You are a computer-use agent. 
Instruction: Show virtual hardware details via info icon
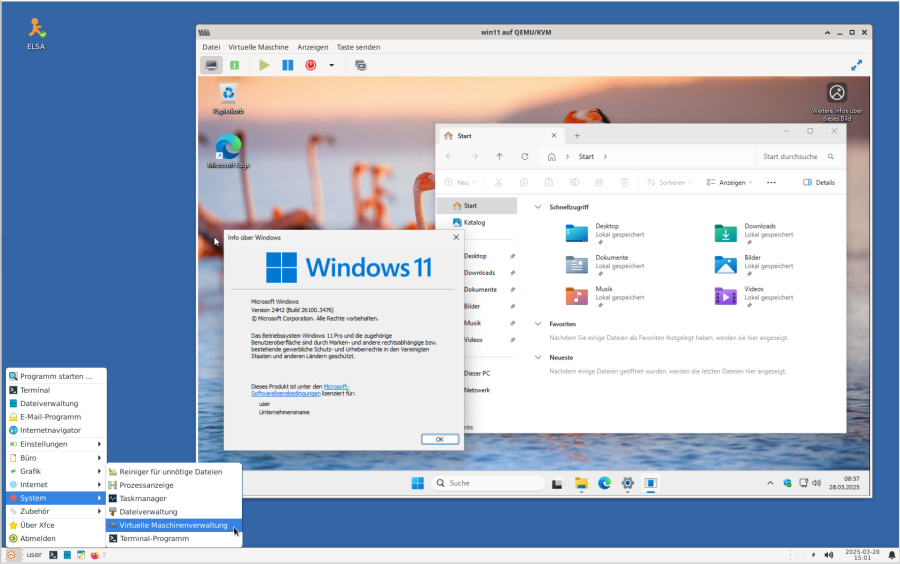(x=234, y=65)
